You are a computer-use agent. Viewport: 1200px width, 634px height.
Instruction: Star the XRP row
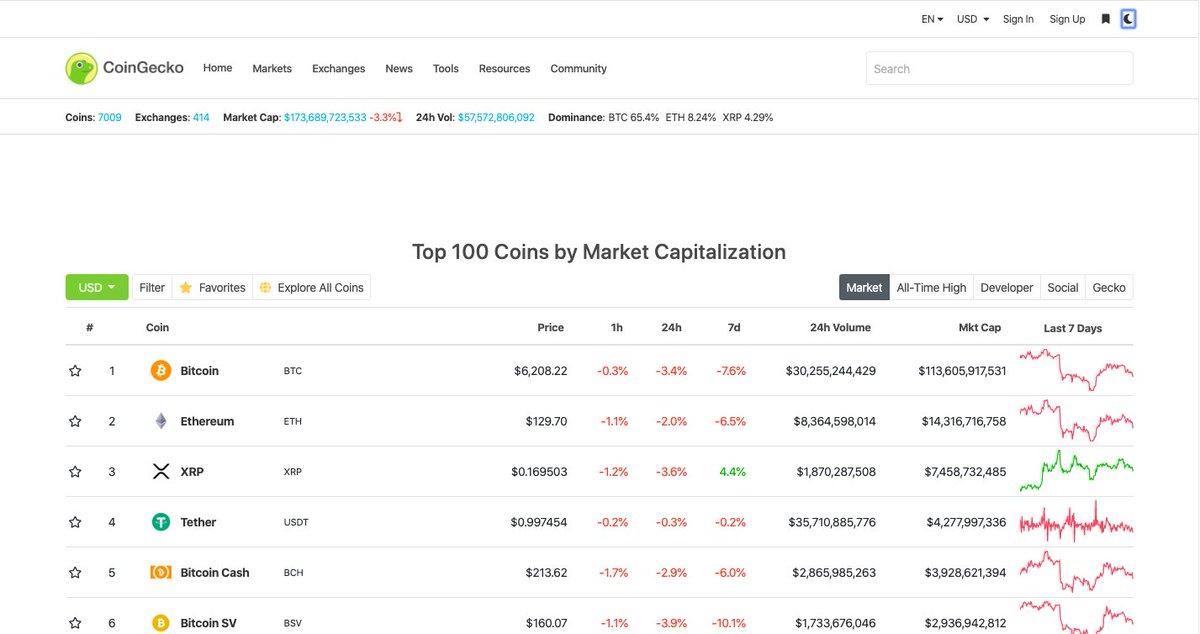[75, 472]
